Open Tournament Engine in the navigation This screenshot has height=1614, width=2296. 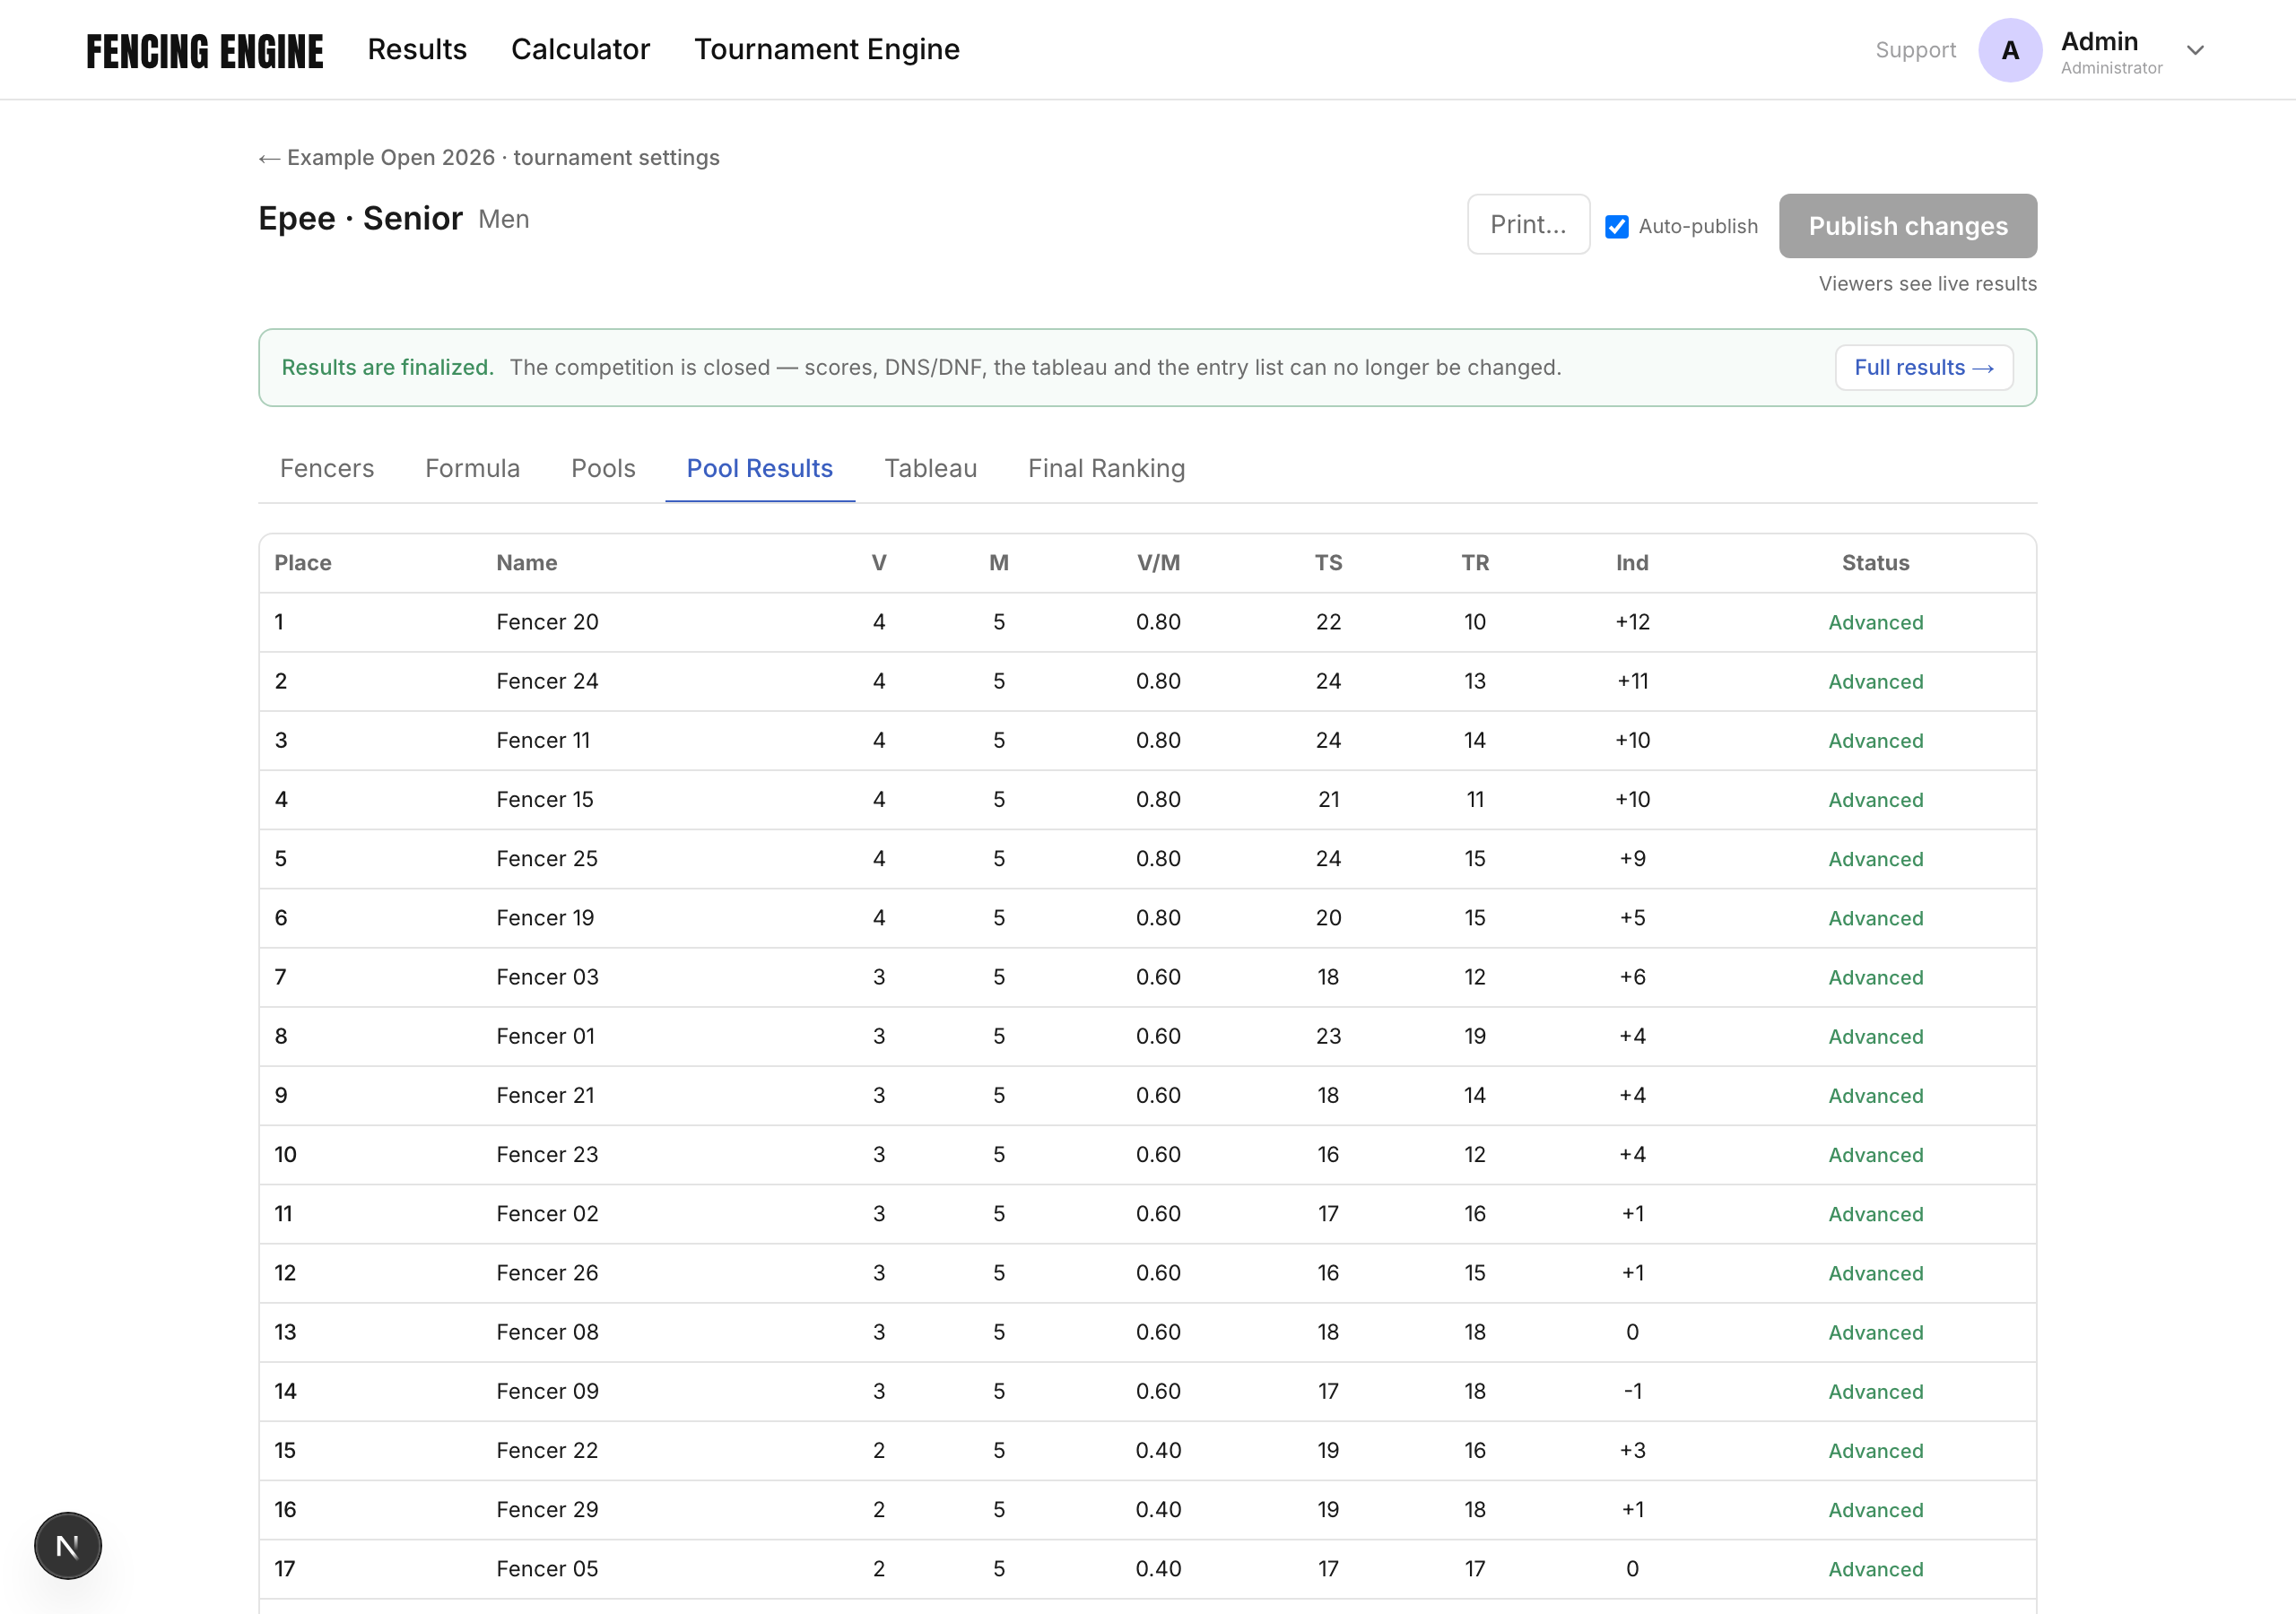click(827, 49)
